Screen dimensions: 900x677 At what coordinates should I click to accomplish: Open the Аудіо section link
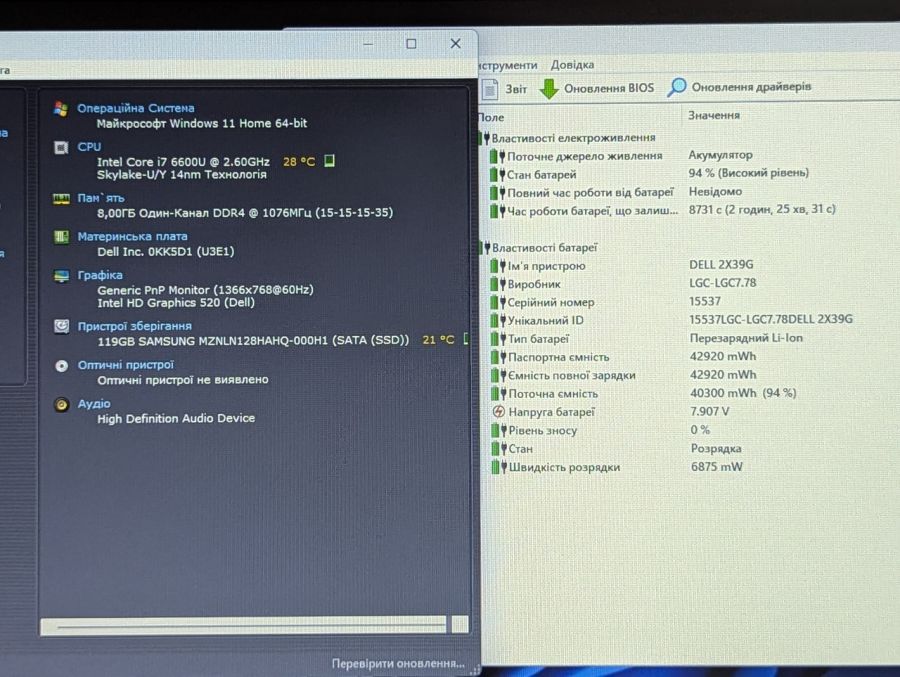94,404
